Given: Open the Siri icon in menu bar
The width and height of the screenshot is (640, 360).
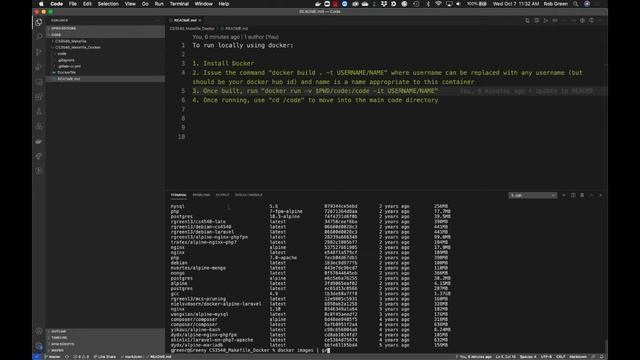Looking at the screenshot, I should [x=587, y=4].
